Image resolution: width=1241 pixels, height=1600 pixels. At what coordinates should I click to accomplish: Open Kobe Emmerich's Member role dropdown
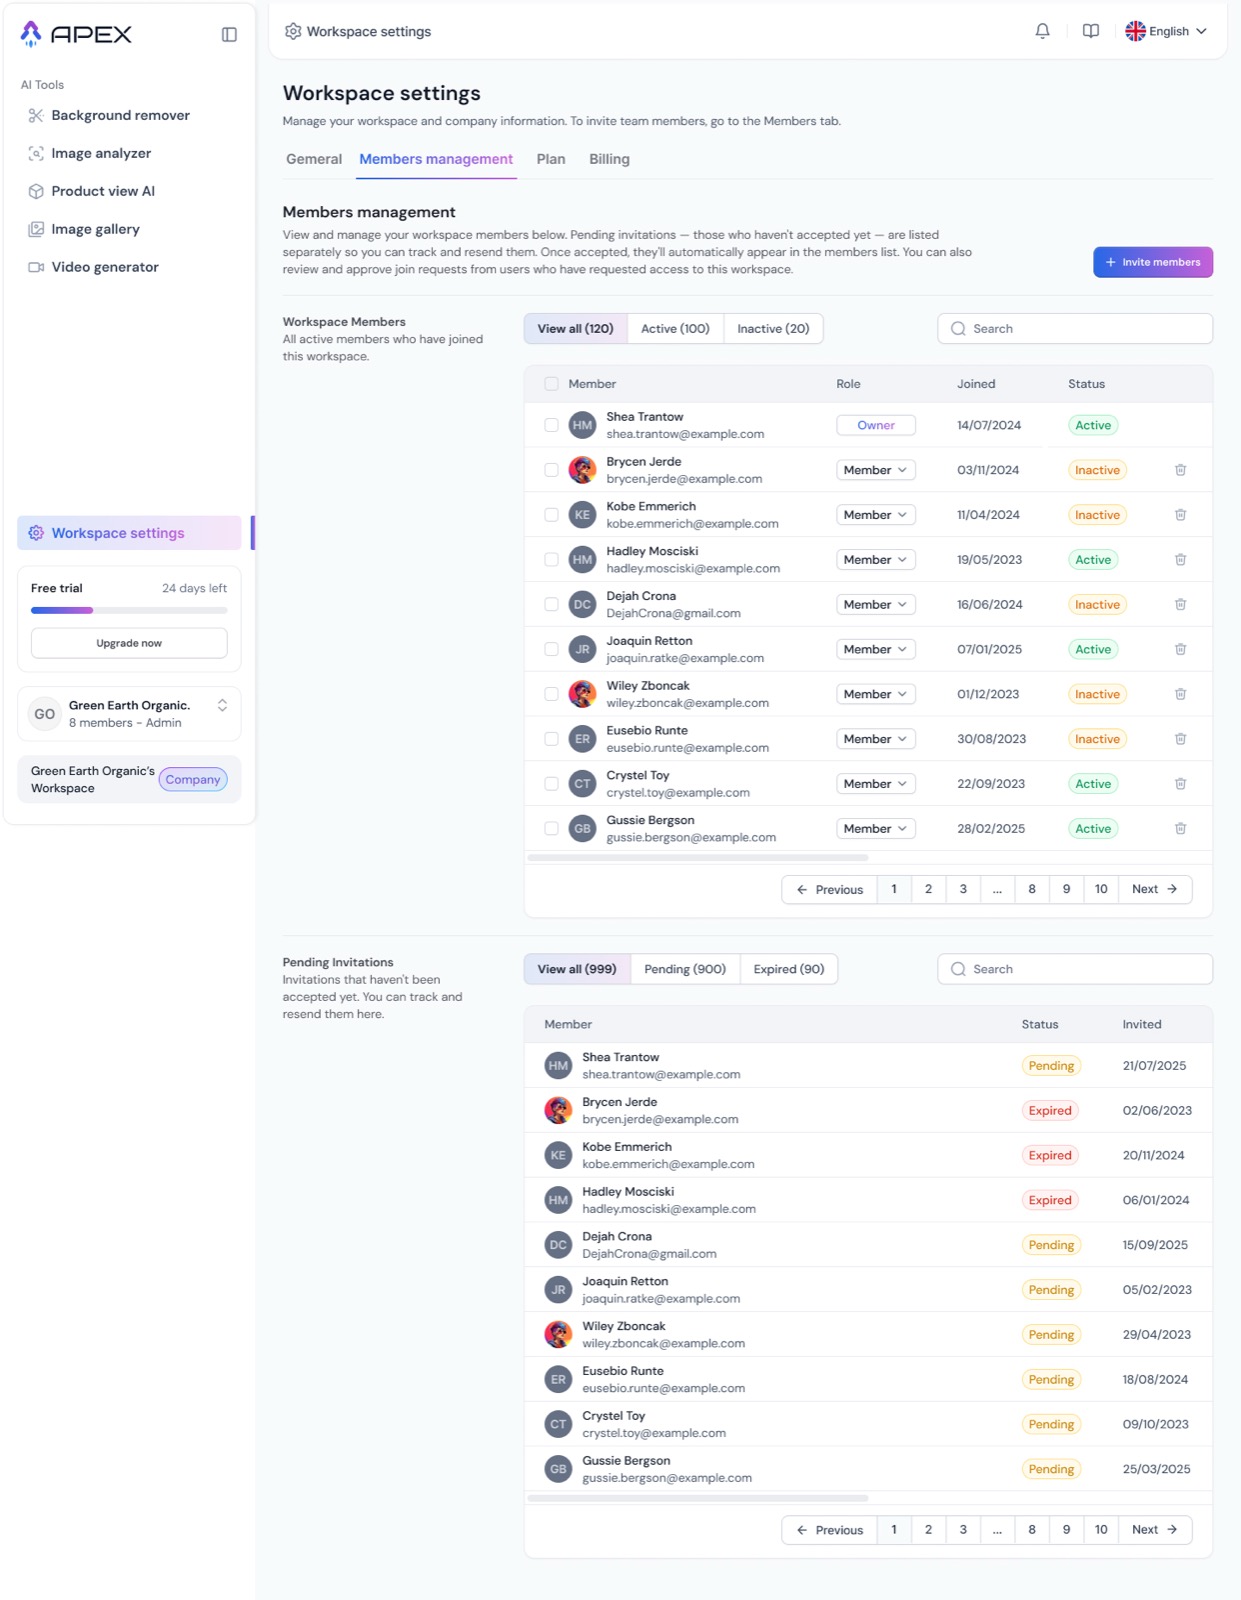[x=876, y=515]
